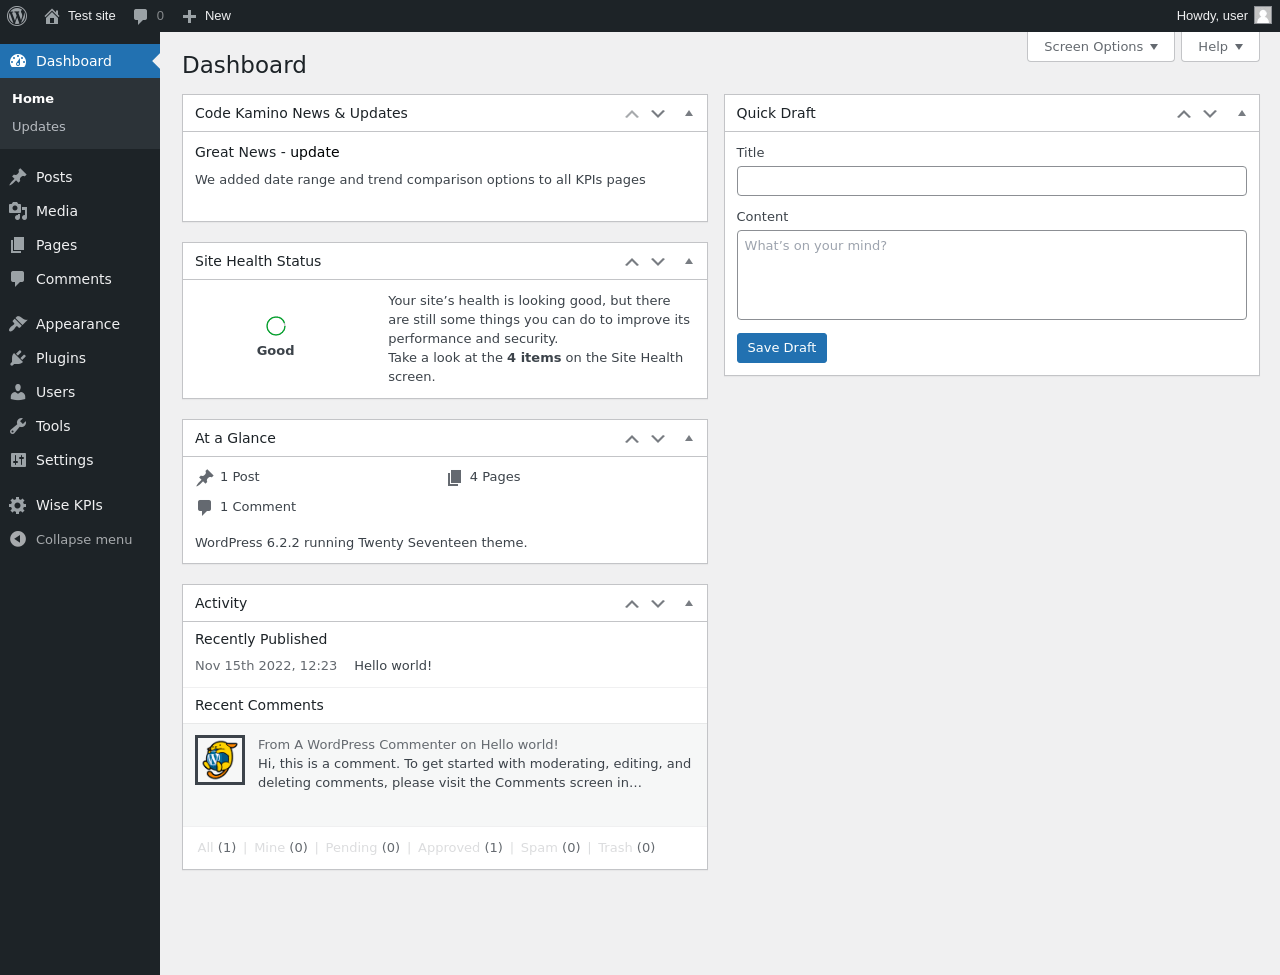Screen dimensions: 1280x975
Task: Open the Appearance menu
Action: 80,324
